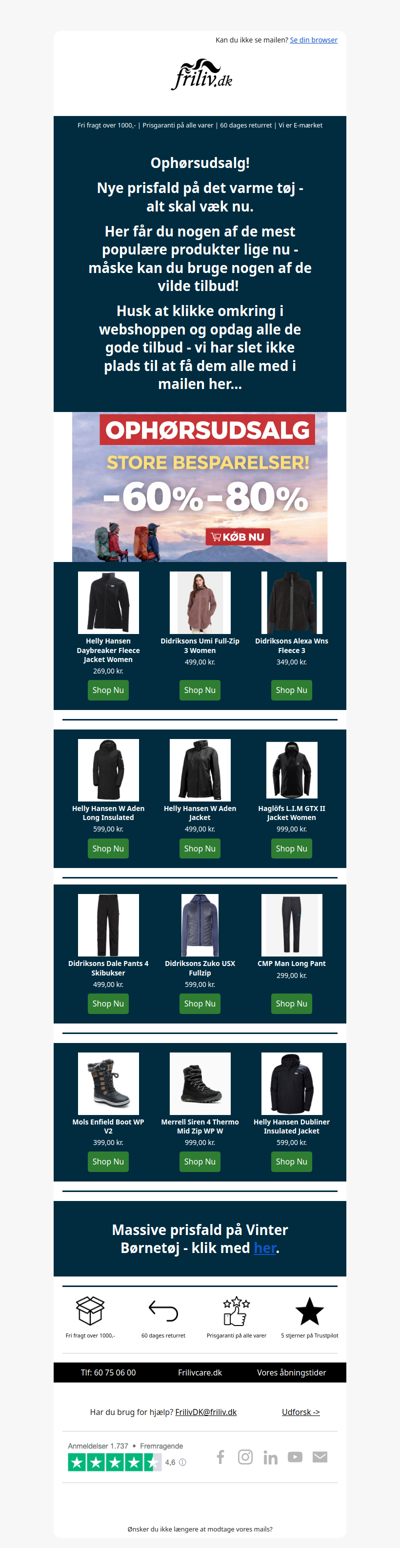Click the 'Udforsk ->' link

(x=301, y=1412)
